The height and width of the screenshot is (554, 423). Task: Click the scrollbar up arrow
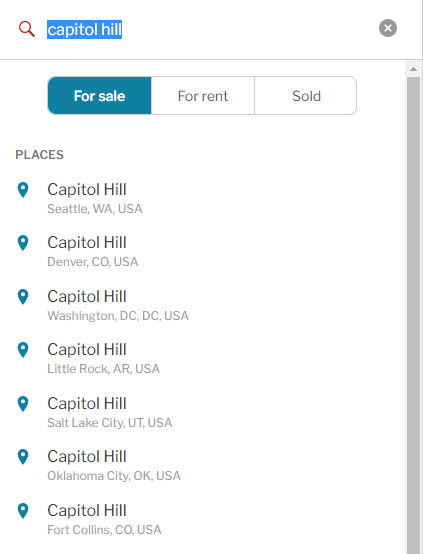[x=413, y=69]
